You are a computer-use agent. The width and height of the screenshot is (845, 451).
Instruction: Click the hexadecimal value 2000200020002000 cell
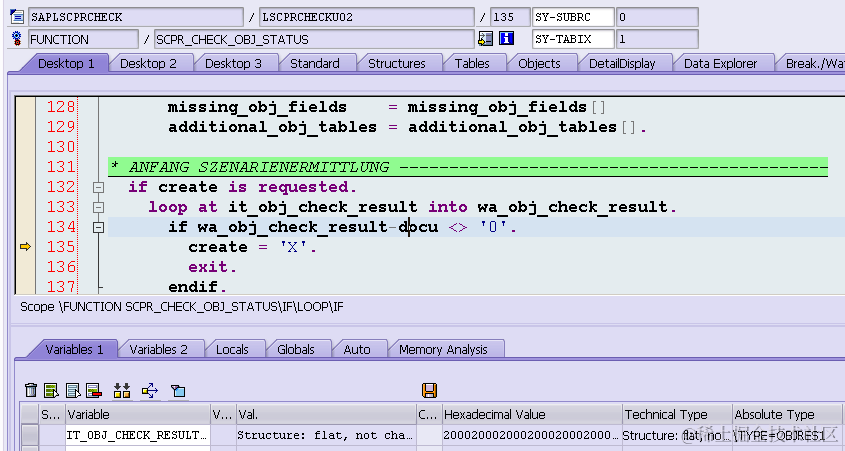pos(532,435)
